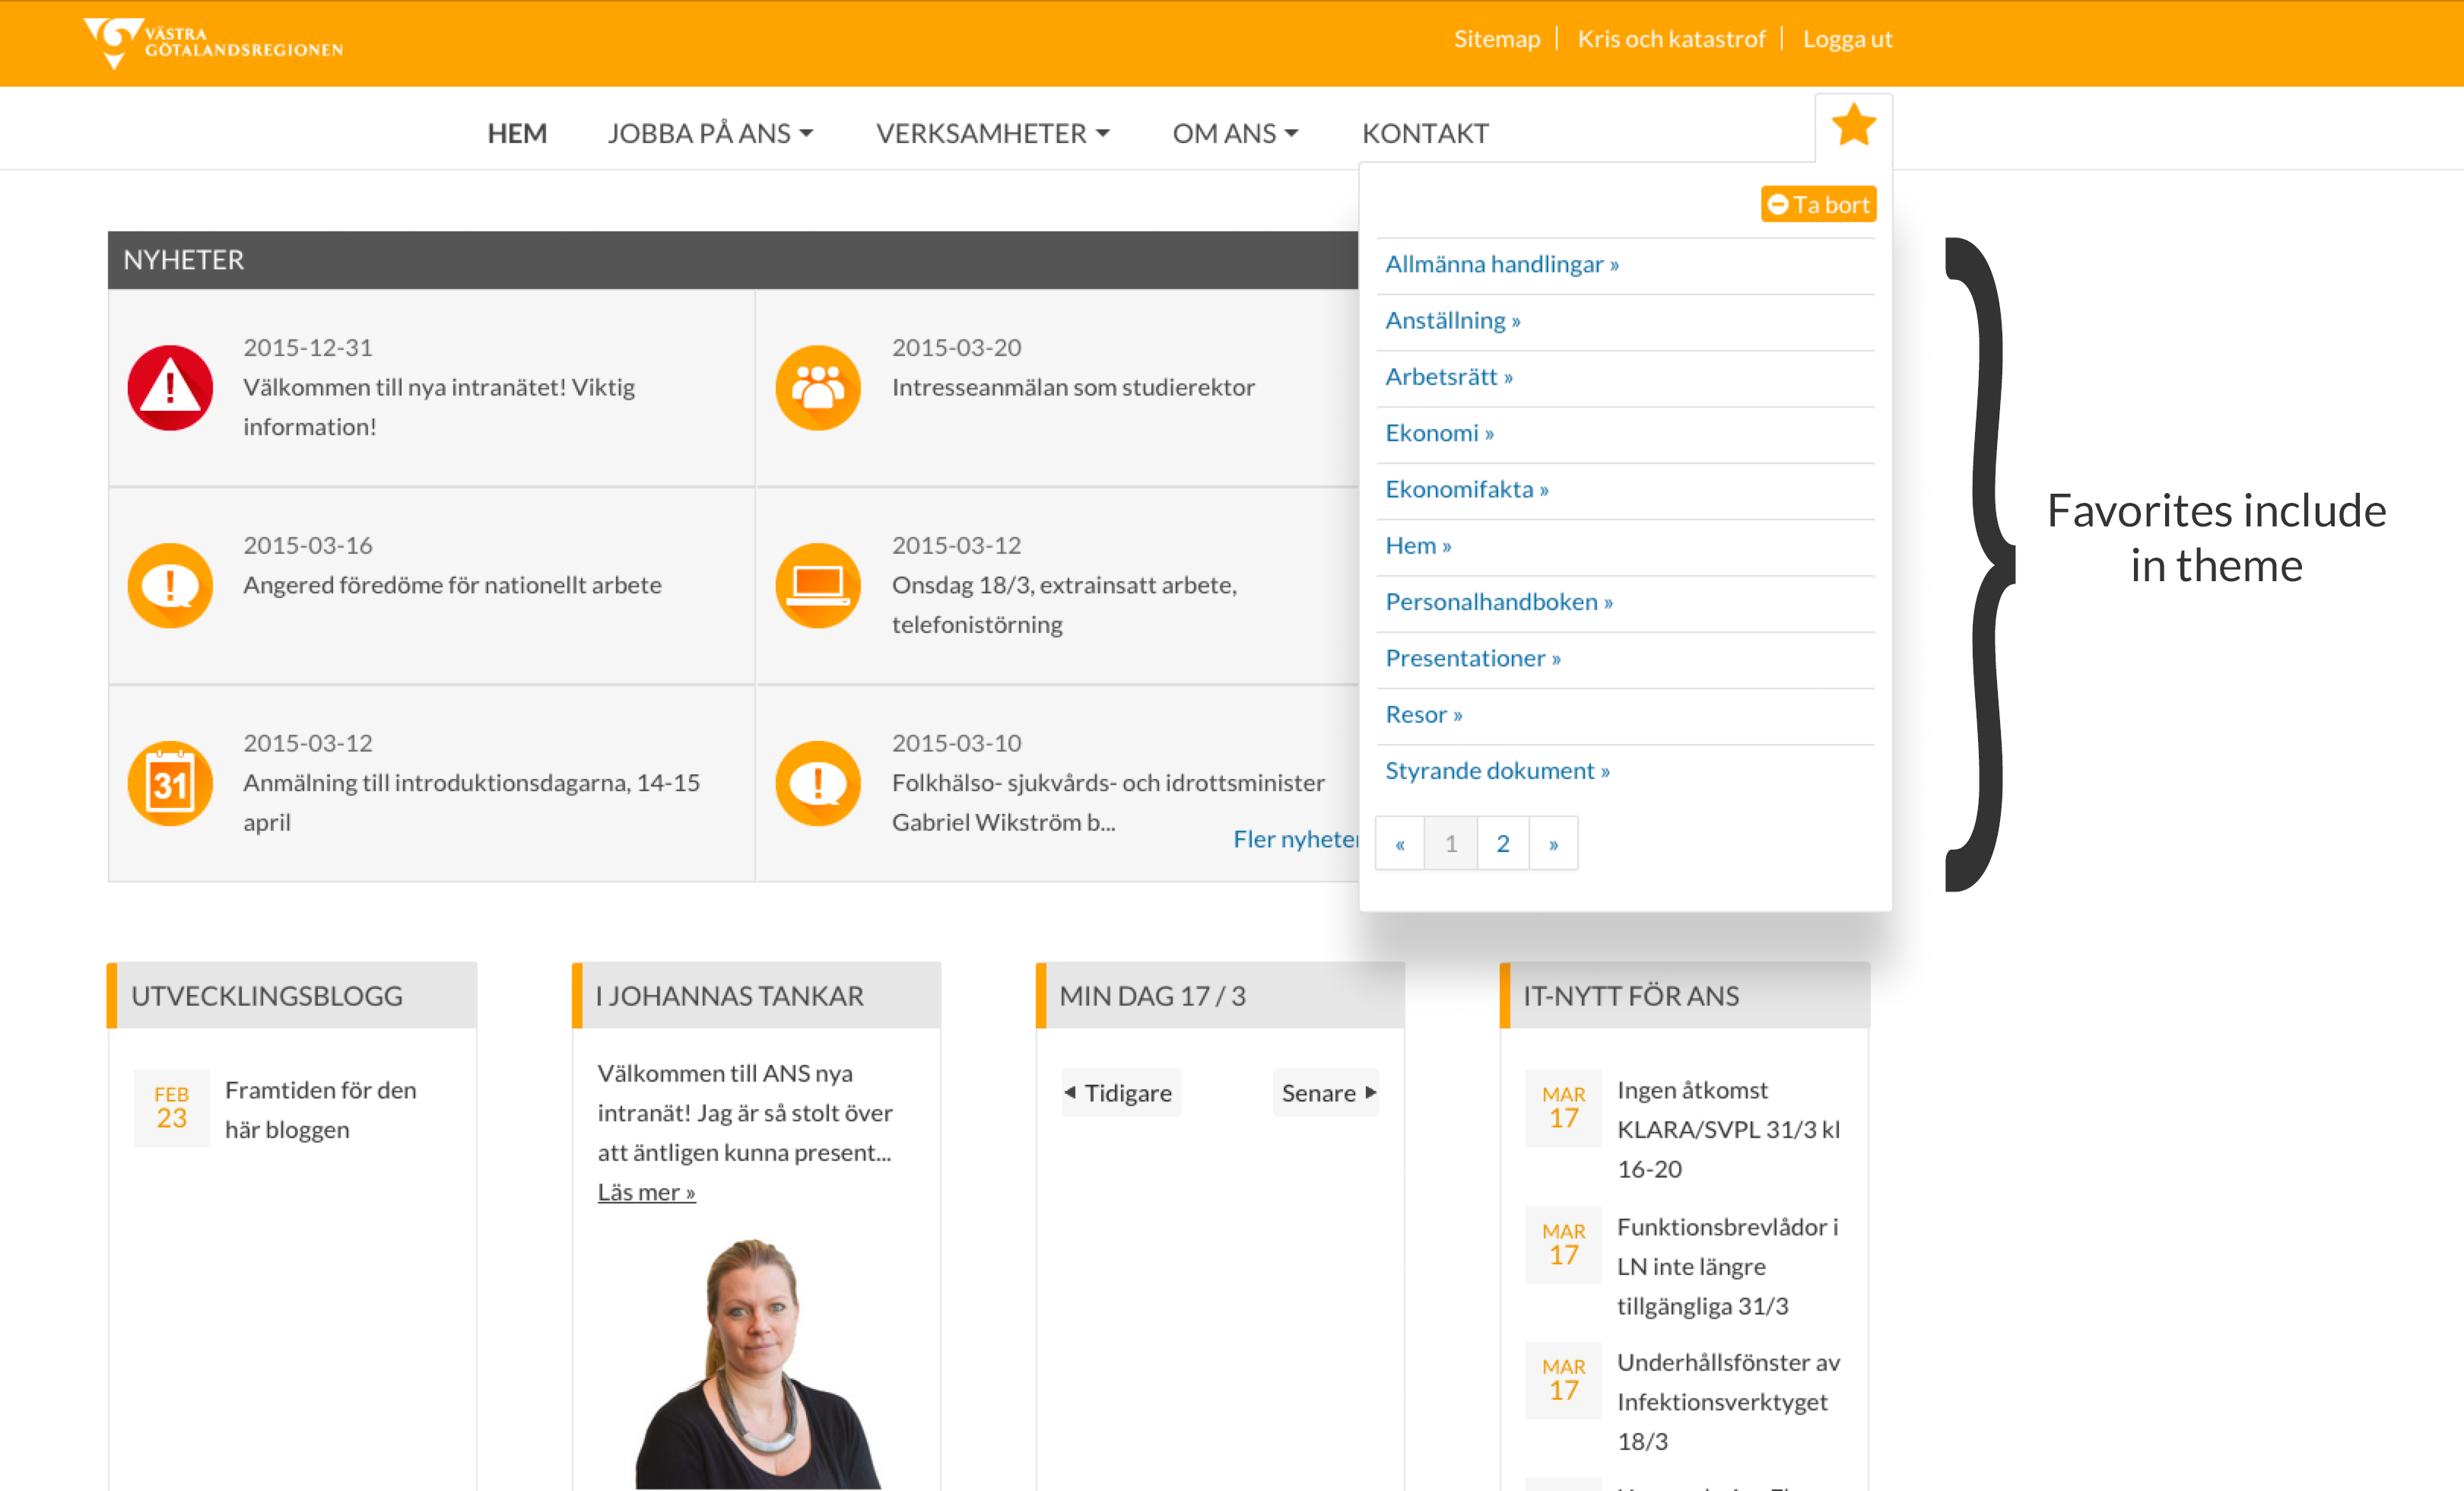This screenshot has width=2464, height=1491.
Task: Expand the Jobba på ANS dropdown
Action: pyautogui.click(x=710, y=133)
